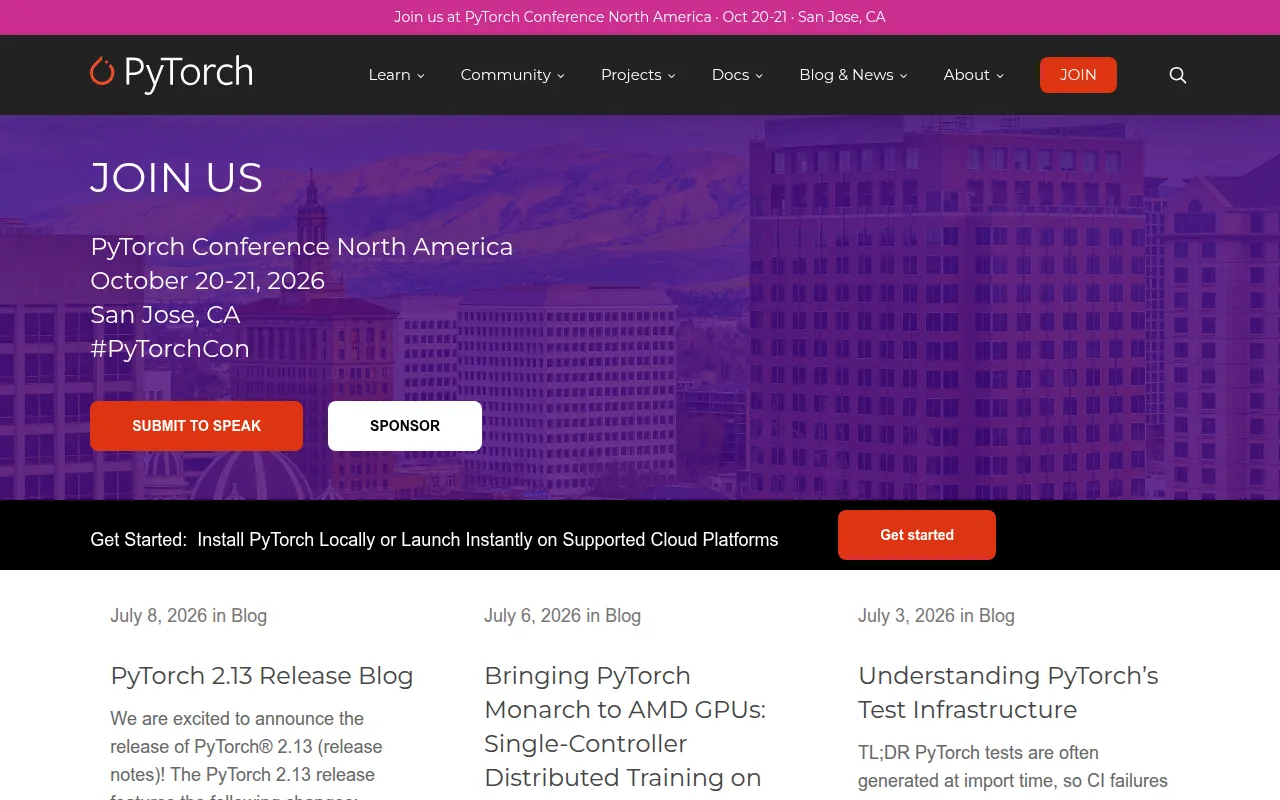Click the October 20-21, 2026 date text

tap(207, 281)
